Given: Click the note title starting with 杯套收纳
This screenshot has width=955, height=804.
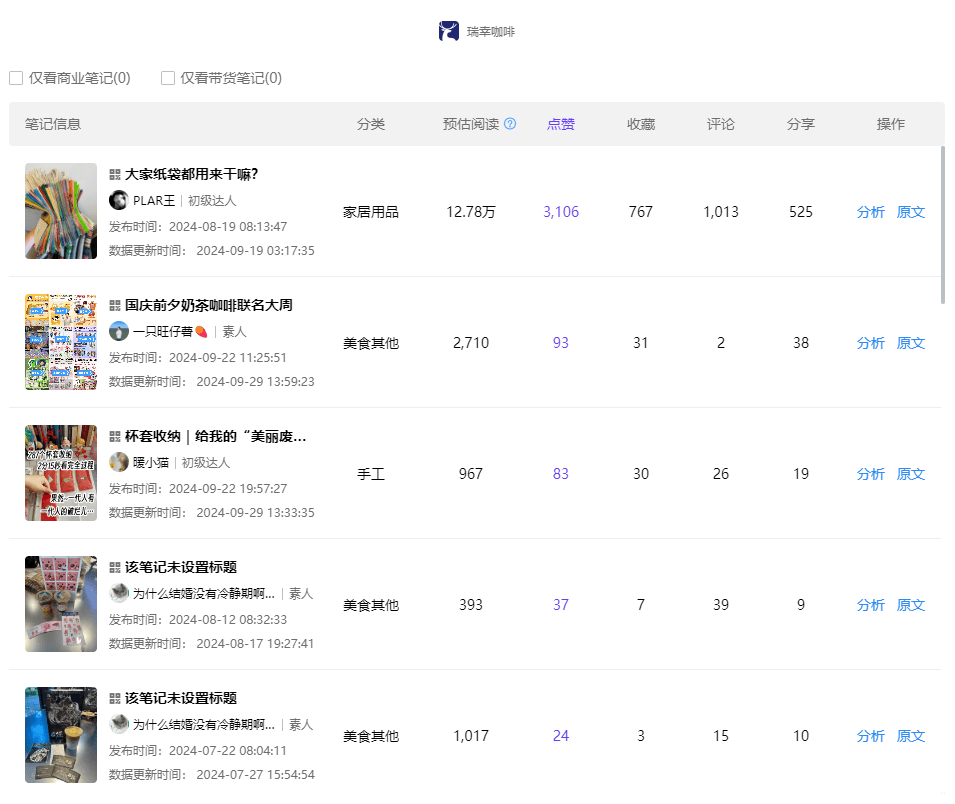Looking at the screenshot, I should tap(216, 437).
